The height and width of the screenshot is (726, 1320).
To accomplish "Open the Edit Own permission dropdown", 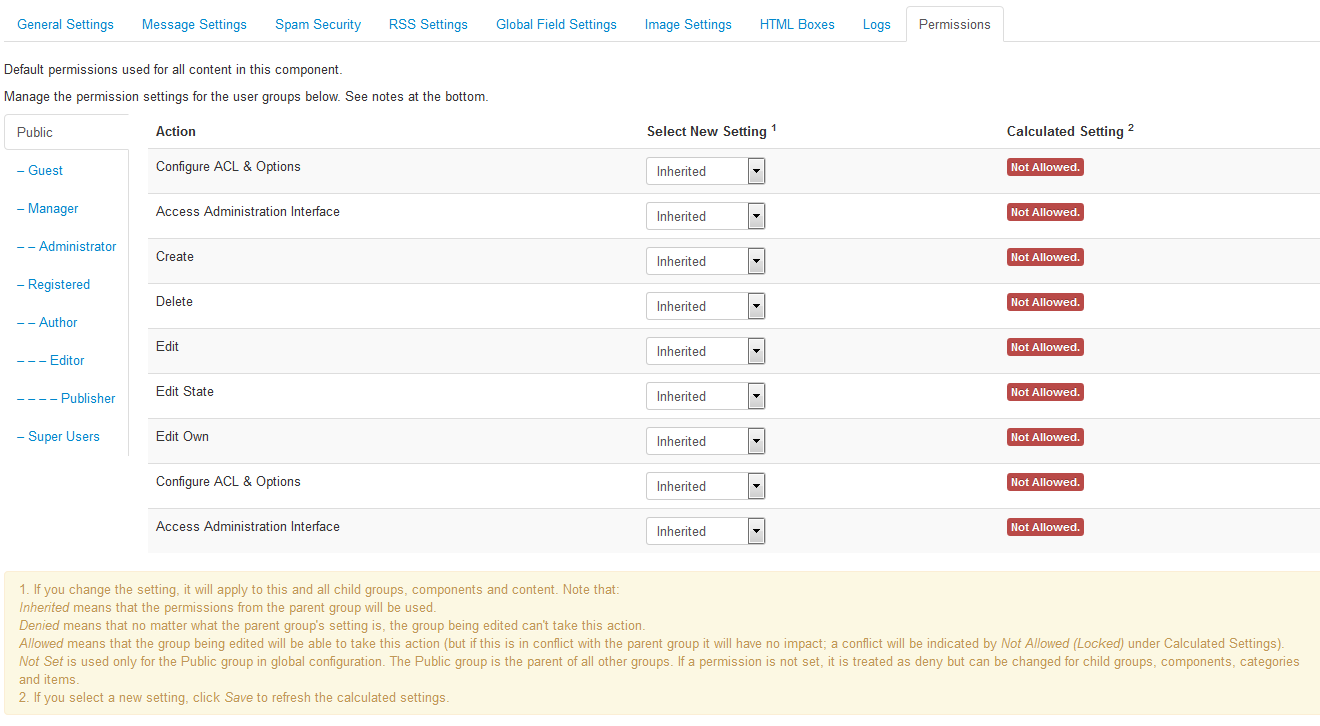I will (706, 442).
